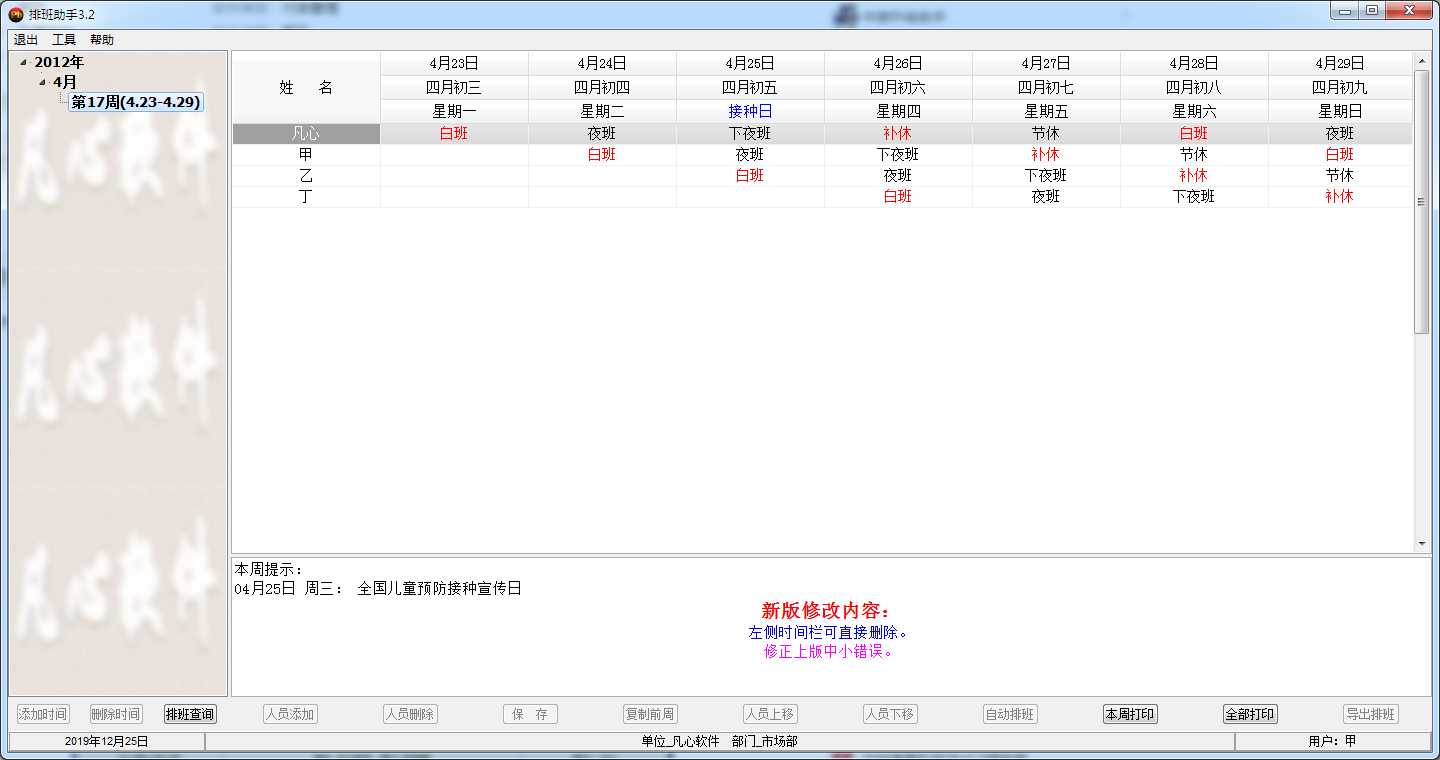Viewport: 1440px width, 760px height.
Task: Click the schedule table scroll-down arrow
Action: (x=1422, y=543)
